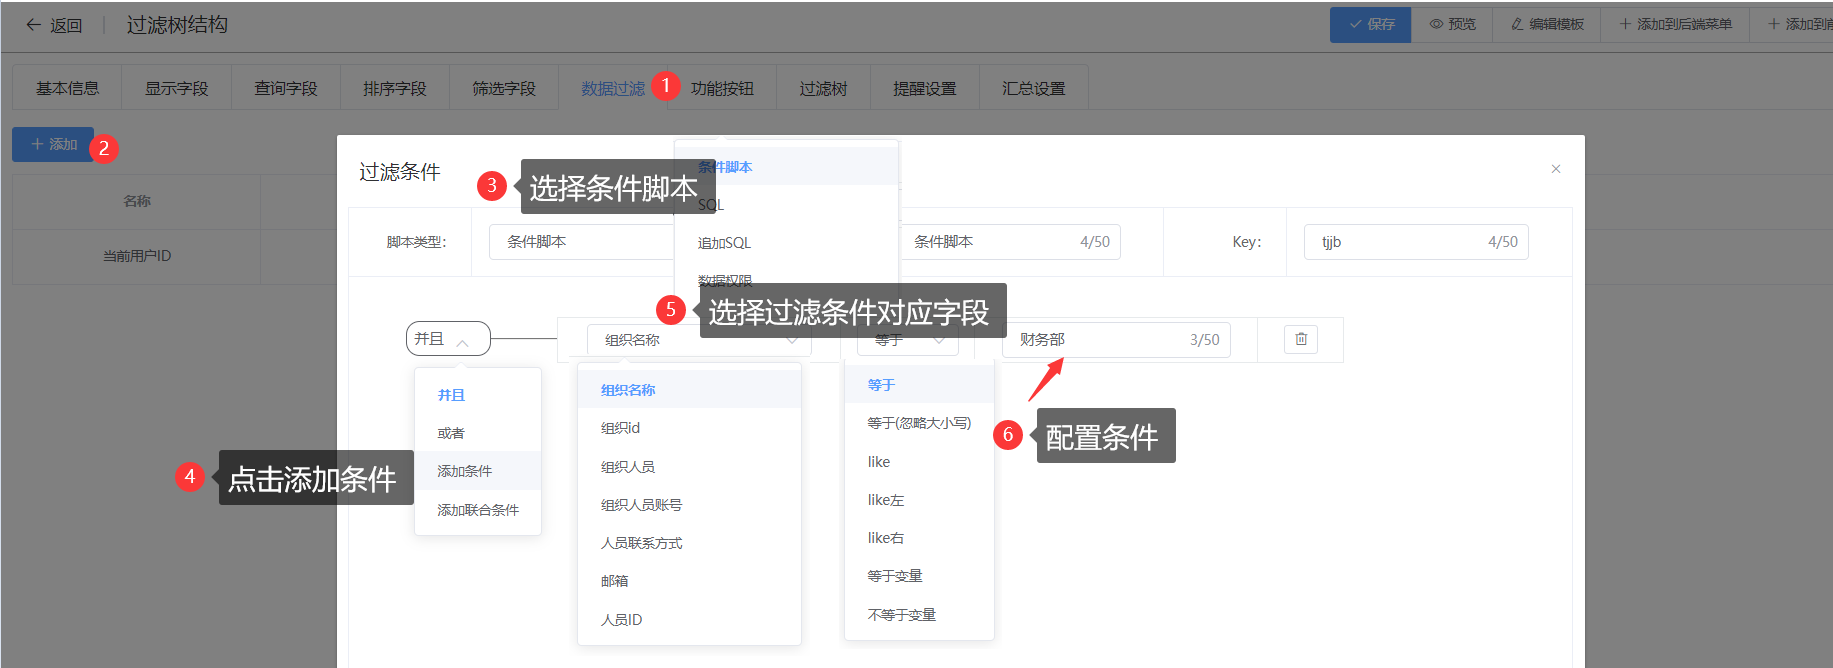Click the trash delete icon in condition row
The height and width of the screenshot is (668, 1833).
click(x=1300, y=339)
